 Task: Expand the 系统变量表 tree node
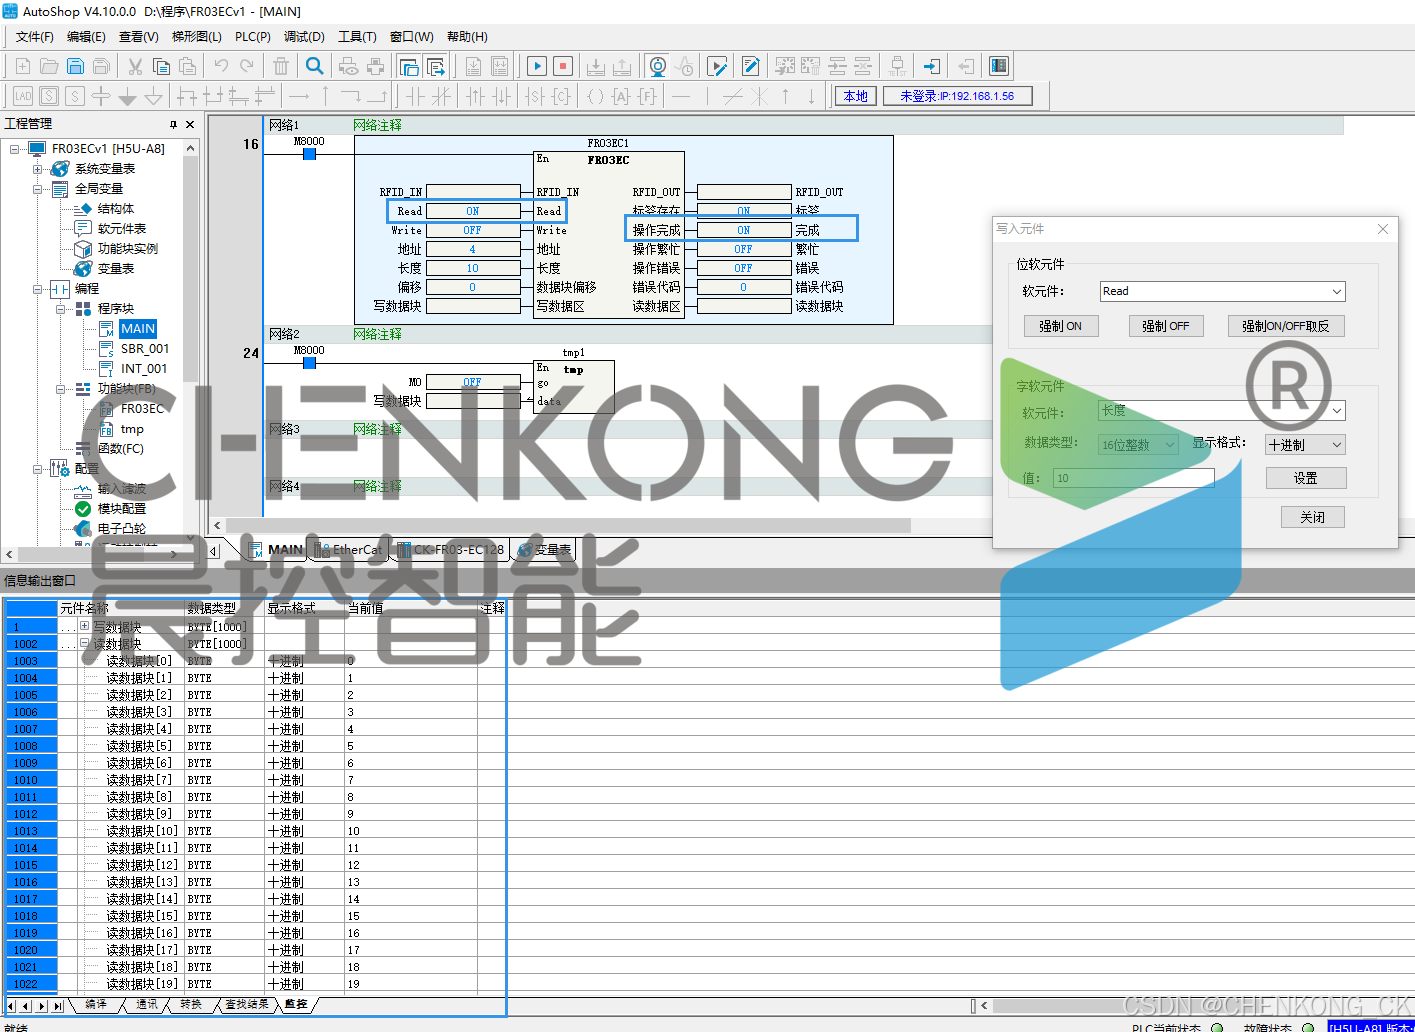(38, 169)
